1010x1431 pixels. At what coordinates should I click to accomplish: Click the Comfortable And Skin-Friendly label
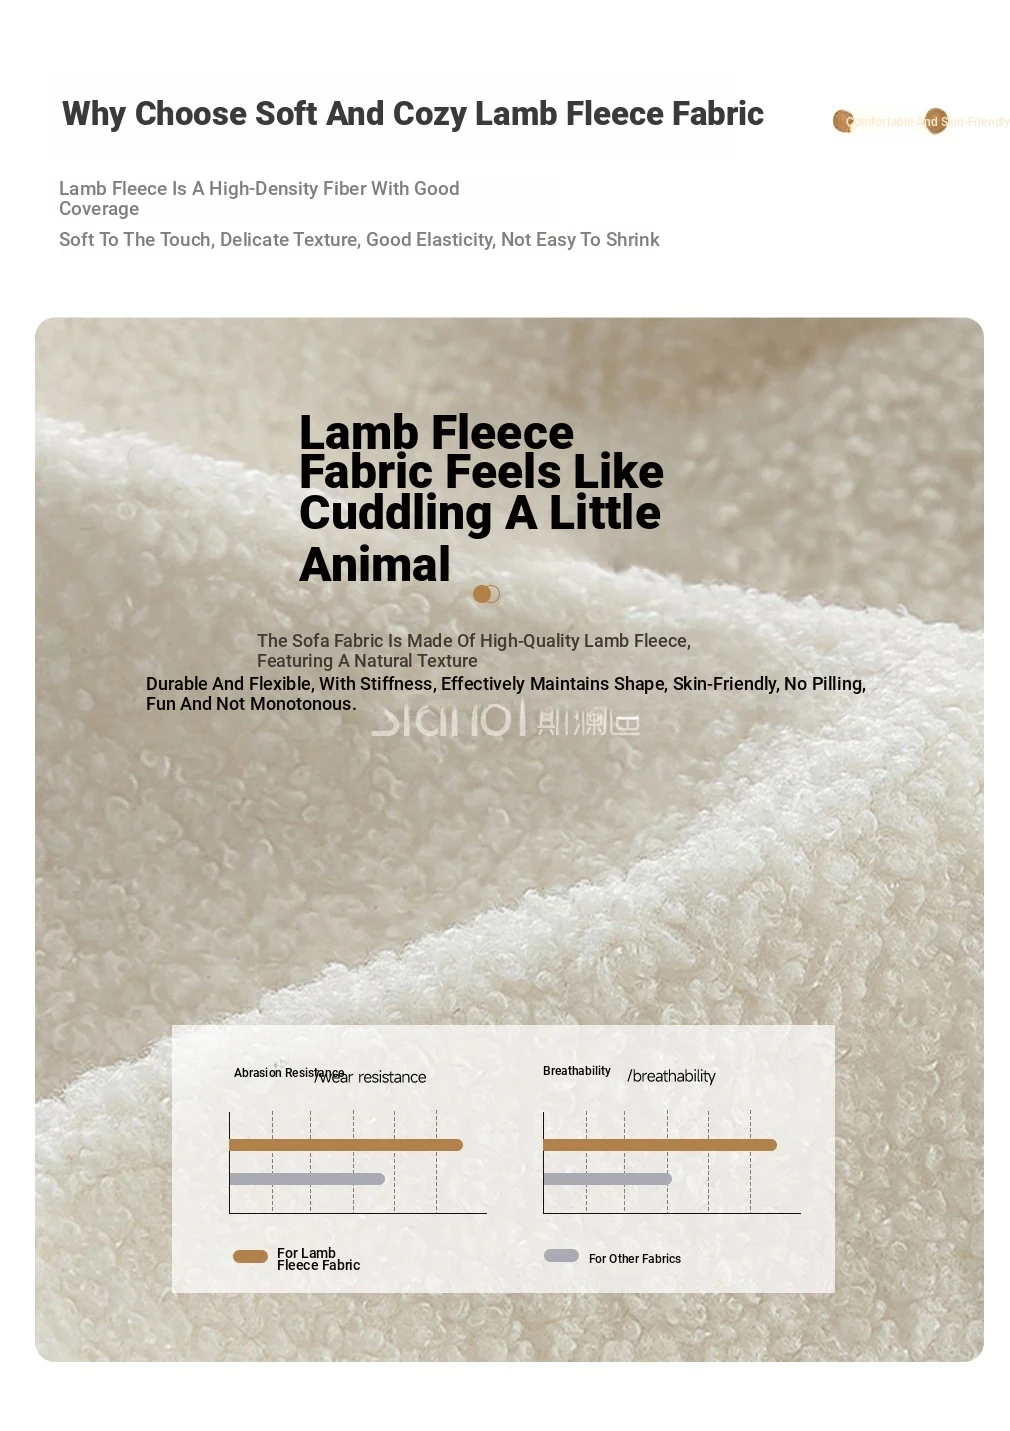928,122
